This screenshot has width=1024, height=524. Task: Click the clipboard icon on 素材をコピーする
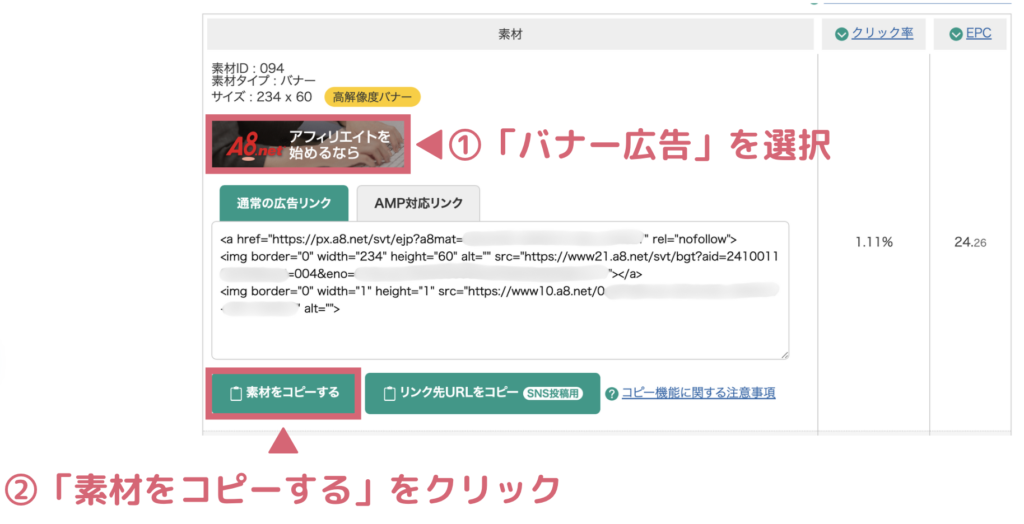[236, 393]
